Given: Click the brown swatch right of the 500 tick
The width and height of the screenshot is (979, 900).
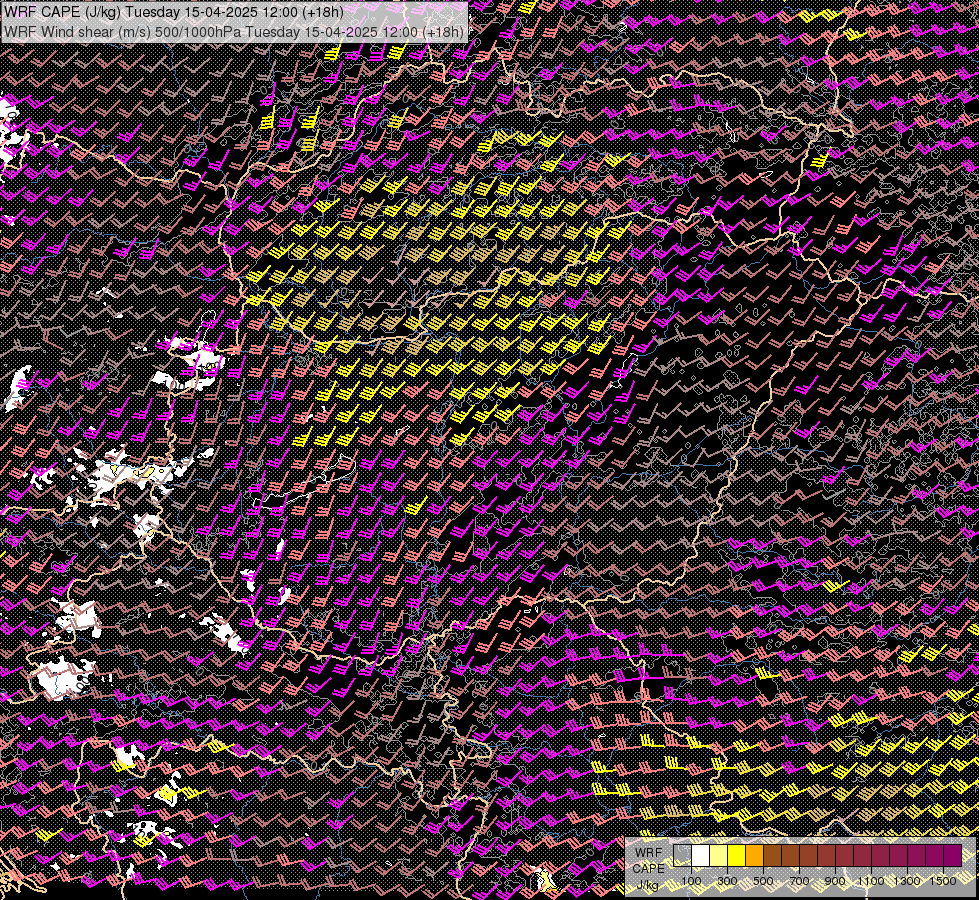Looking at the screenshot, I should [x=772, y=855].
